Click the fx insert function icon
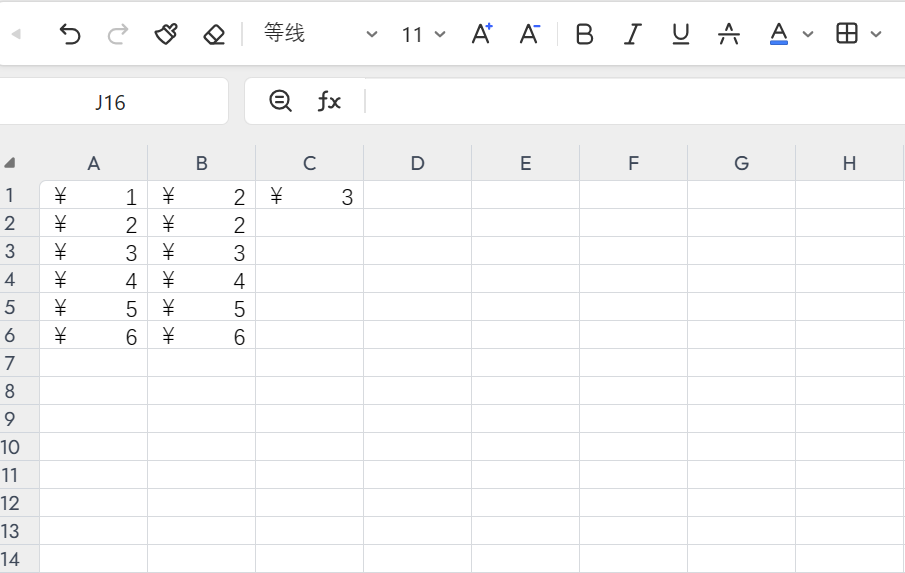The width and height of the screenshot is (905, 573). (329, 101)
